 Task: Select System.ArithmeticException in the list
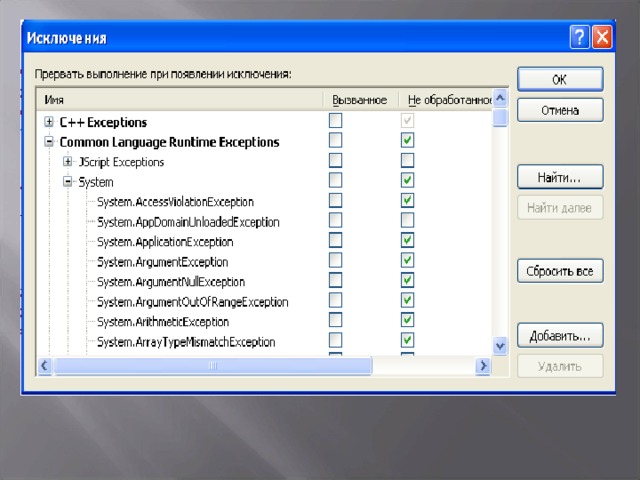(x=163, y=322)
